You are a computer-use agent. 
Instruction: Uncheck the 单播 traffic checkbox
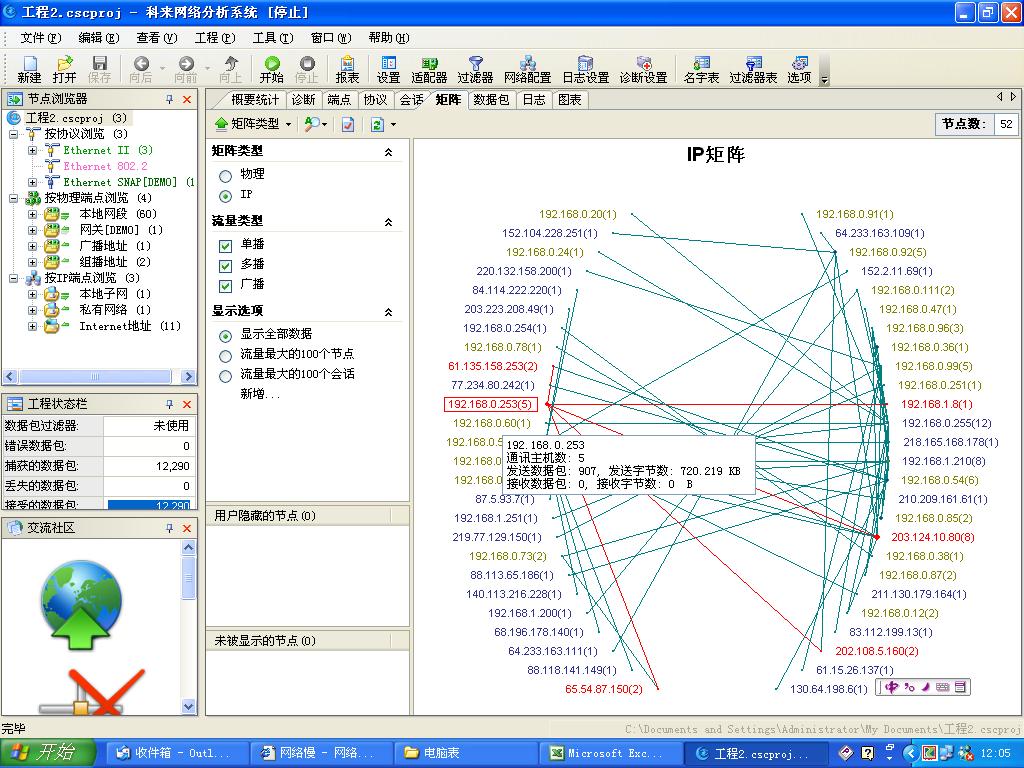[x=225, y=245]
